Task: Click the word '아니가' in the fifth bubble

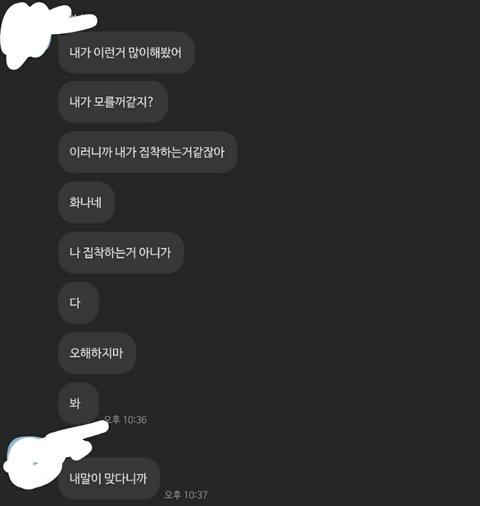Action: click(155, 253)
